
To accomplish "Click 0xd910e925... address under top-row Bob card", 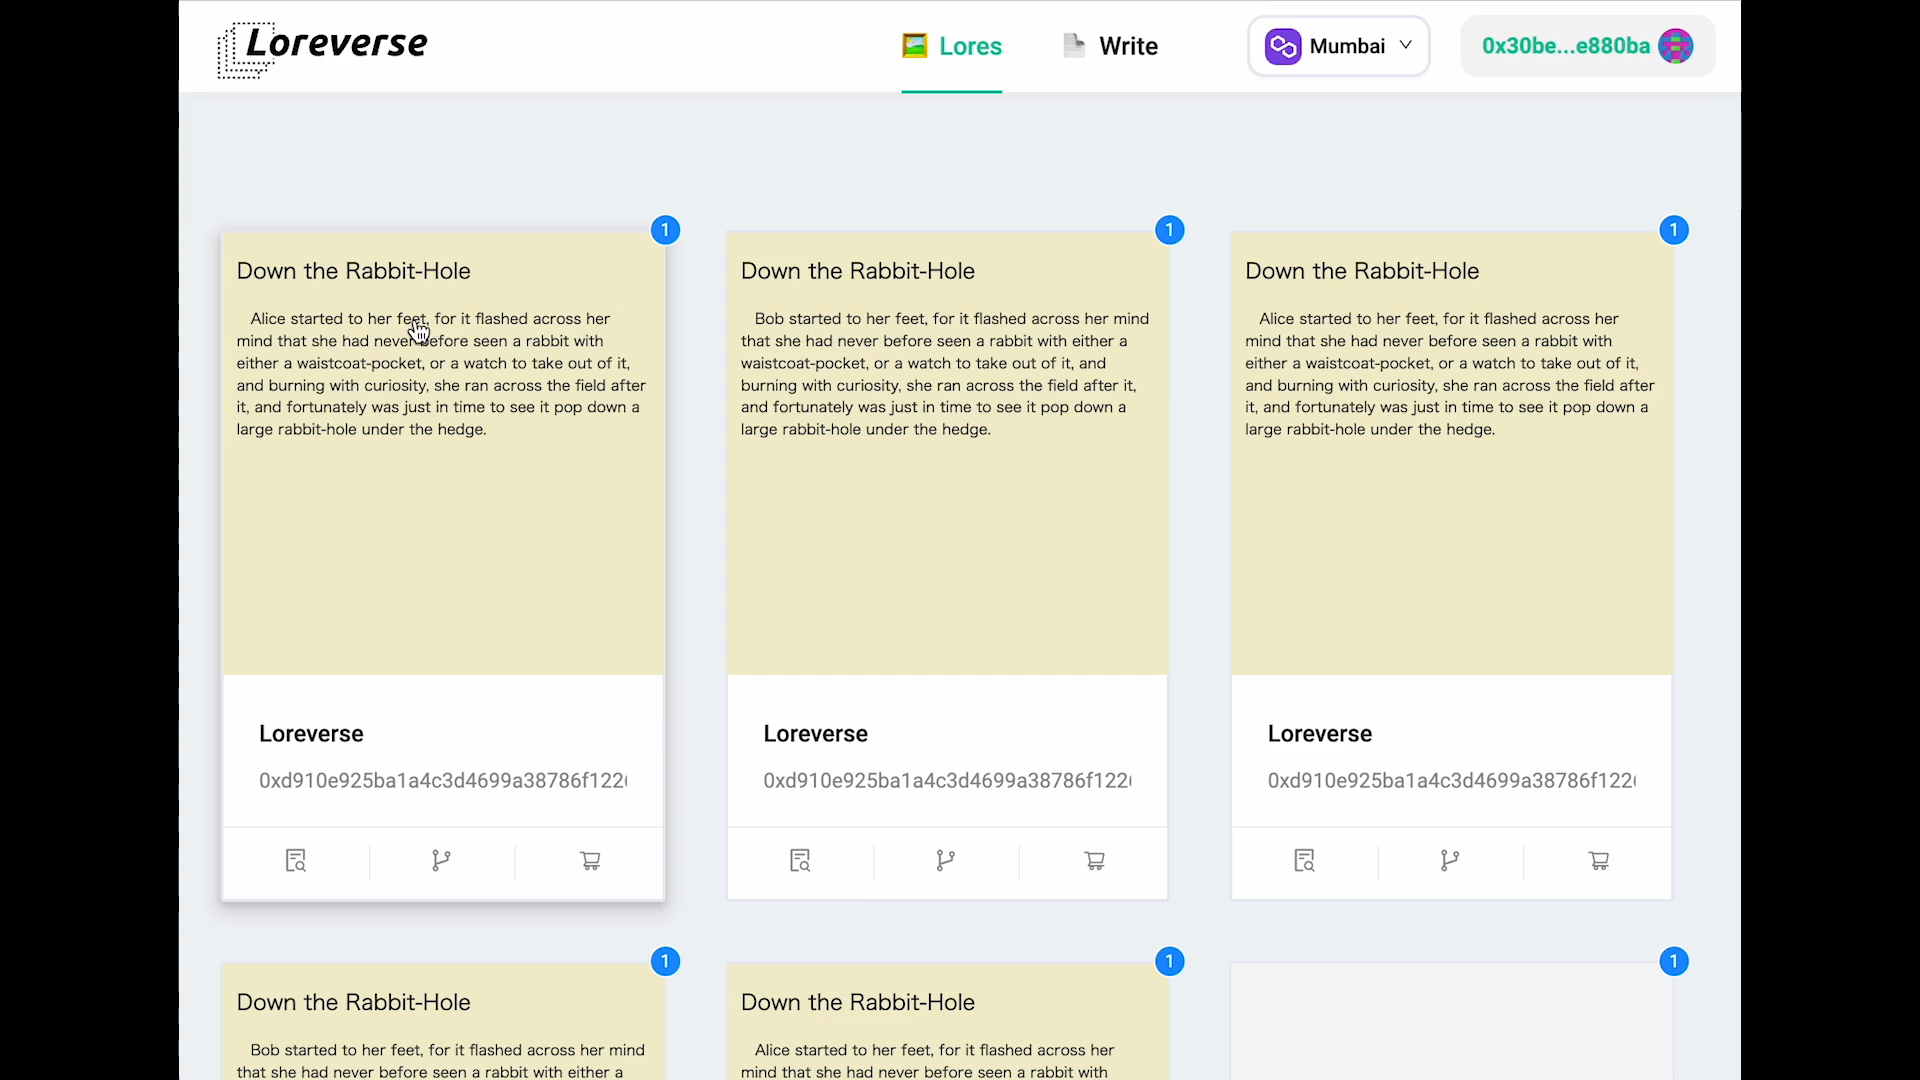I will pos(947,781).
